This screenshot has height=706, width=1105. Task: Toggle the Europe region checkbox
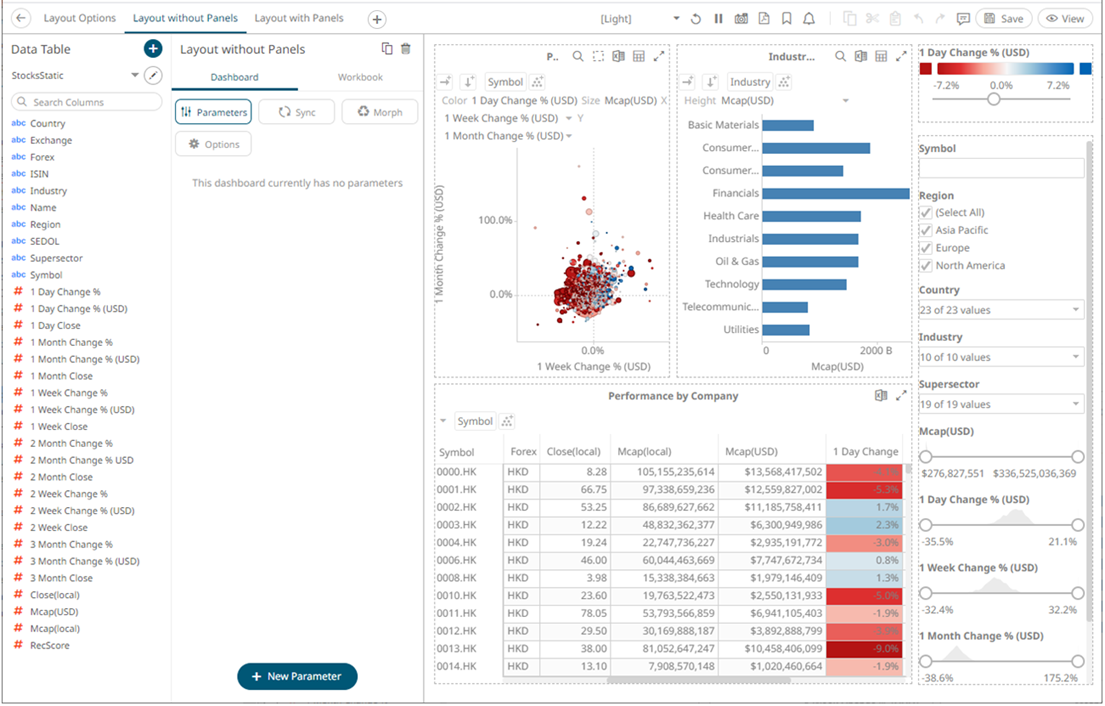click(926, 248)
